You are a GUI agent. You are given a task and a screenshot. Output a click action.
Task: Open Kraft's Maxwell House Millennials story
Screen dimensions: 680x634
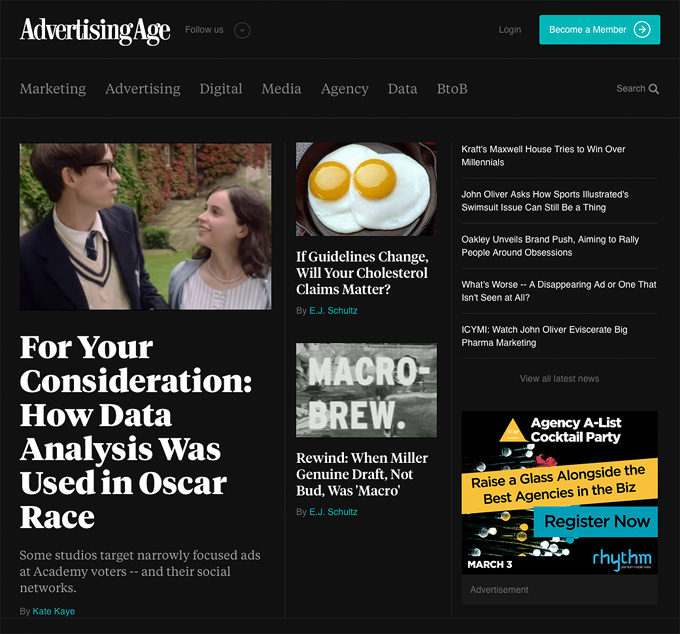coord(543,156)
